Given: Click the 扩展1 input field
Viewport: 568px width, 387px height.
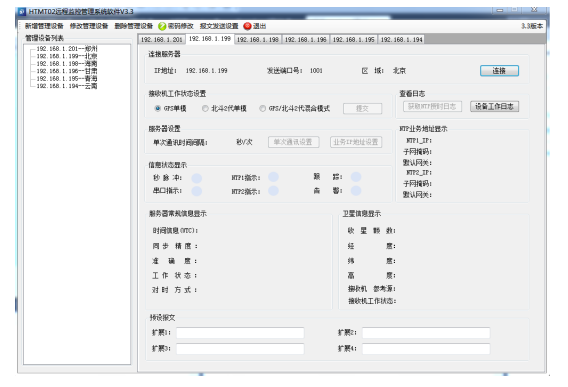Looking at the screenshot, I should (240, 333).
